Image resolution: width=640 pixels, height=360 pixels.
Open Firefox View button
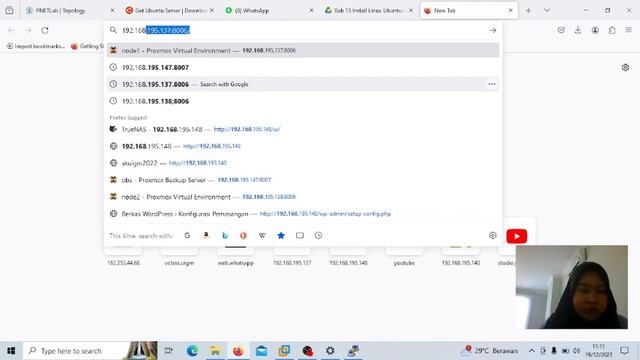click(9, 10)
